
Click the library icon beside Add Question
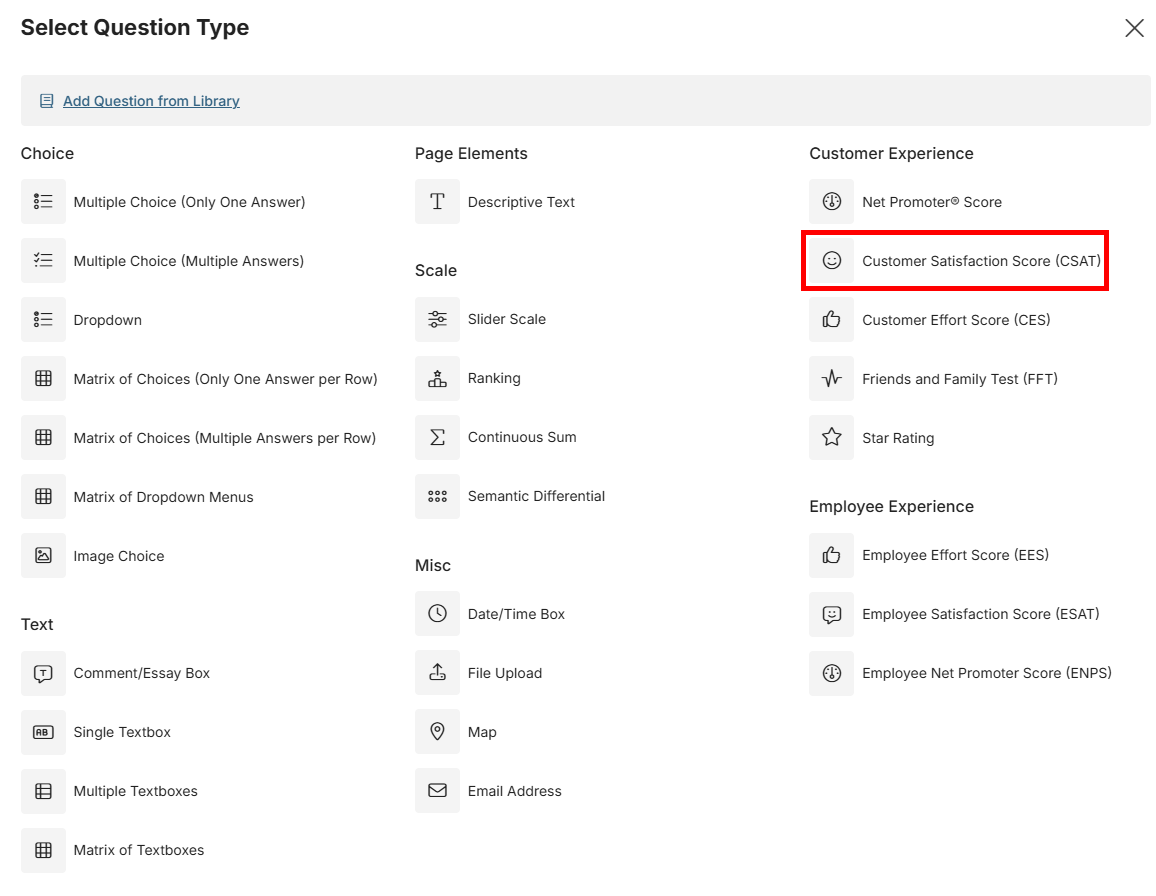[x=46, y=101]
